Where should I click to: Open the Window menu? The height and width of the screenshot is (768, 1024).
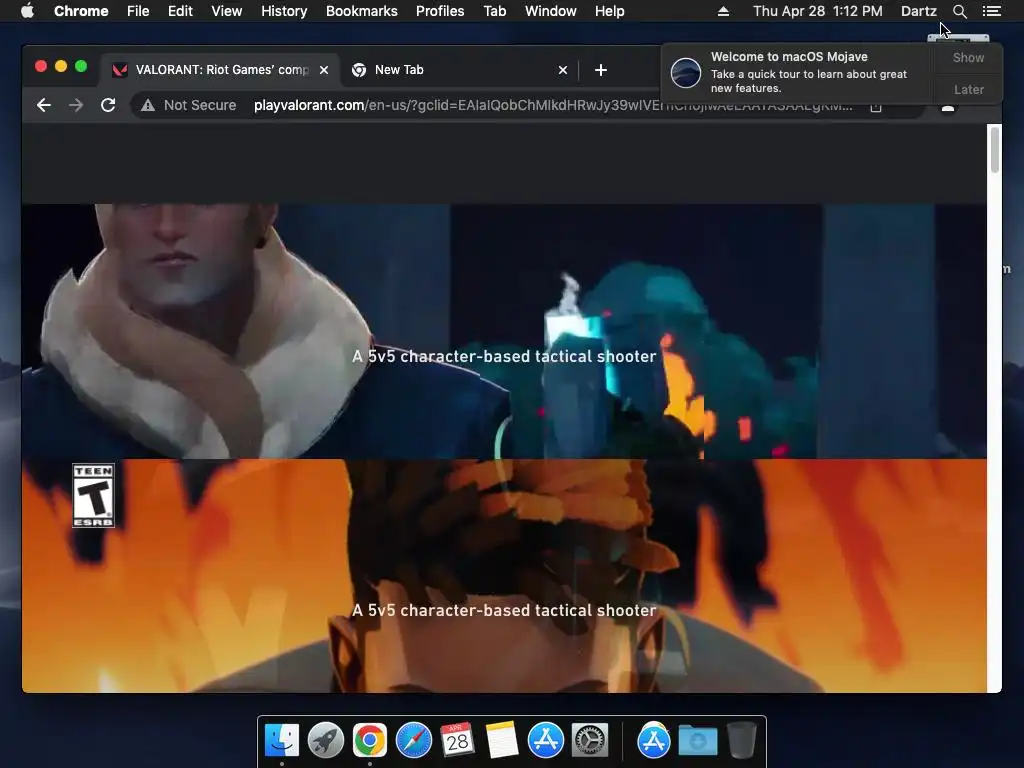pyautogui.click(x=551, y=11)
